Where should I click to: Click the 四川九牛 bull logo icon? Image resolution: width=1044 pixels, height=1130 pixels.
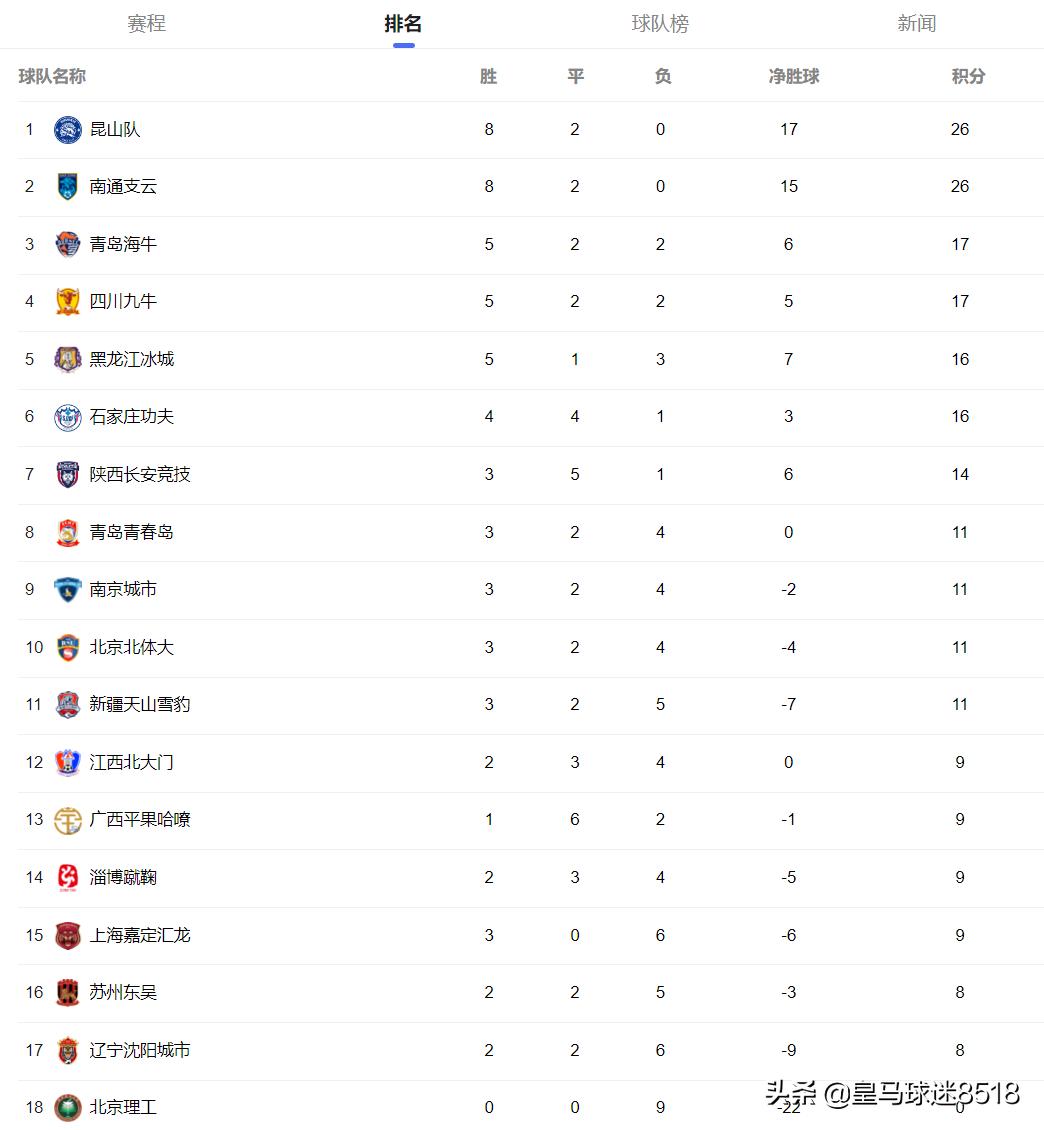67,302
